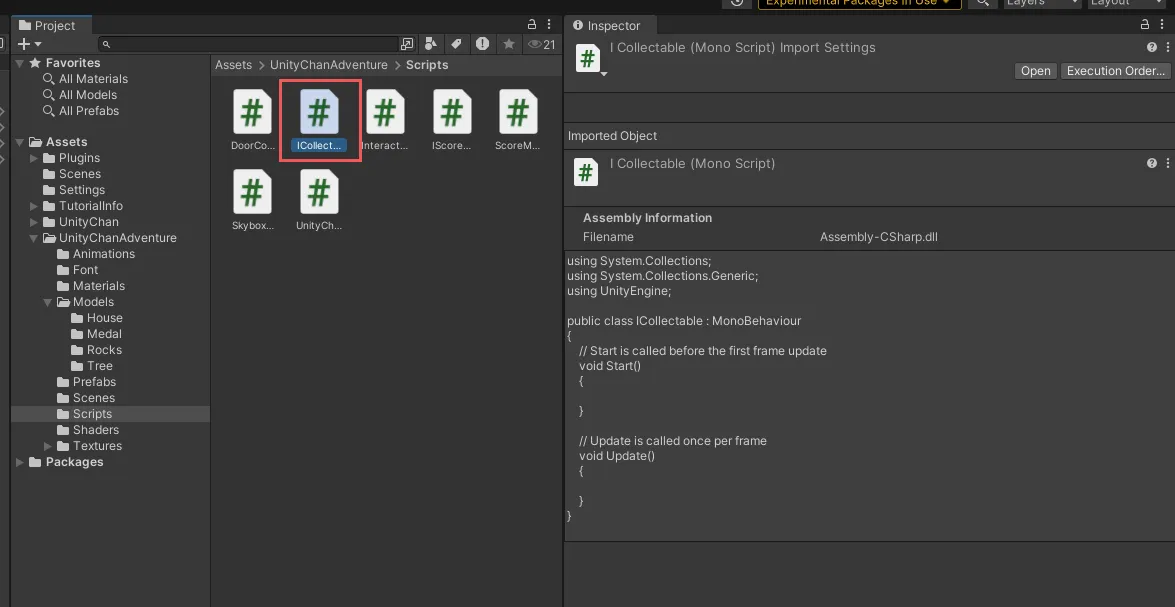1175x607 pixels.
Task: Open the DoorCo... script asset
Action: [252, 113]
